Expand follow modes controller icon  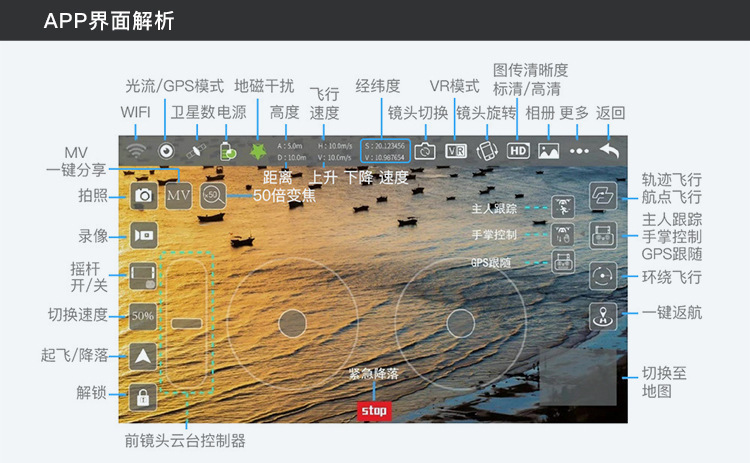pyautogui.click(x=603, y=235)
